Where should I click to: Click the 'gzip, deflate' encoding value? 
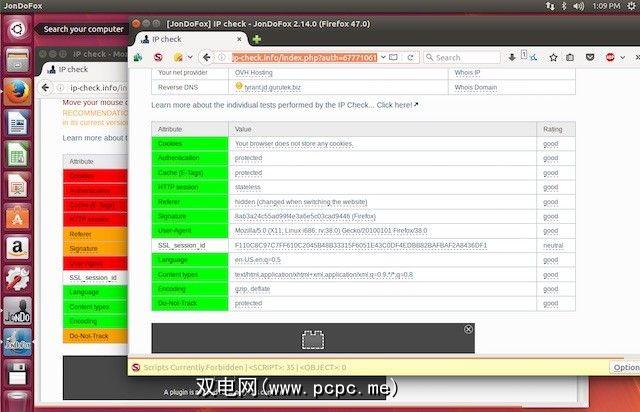252,289
